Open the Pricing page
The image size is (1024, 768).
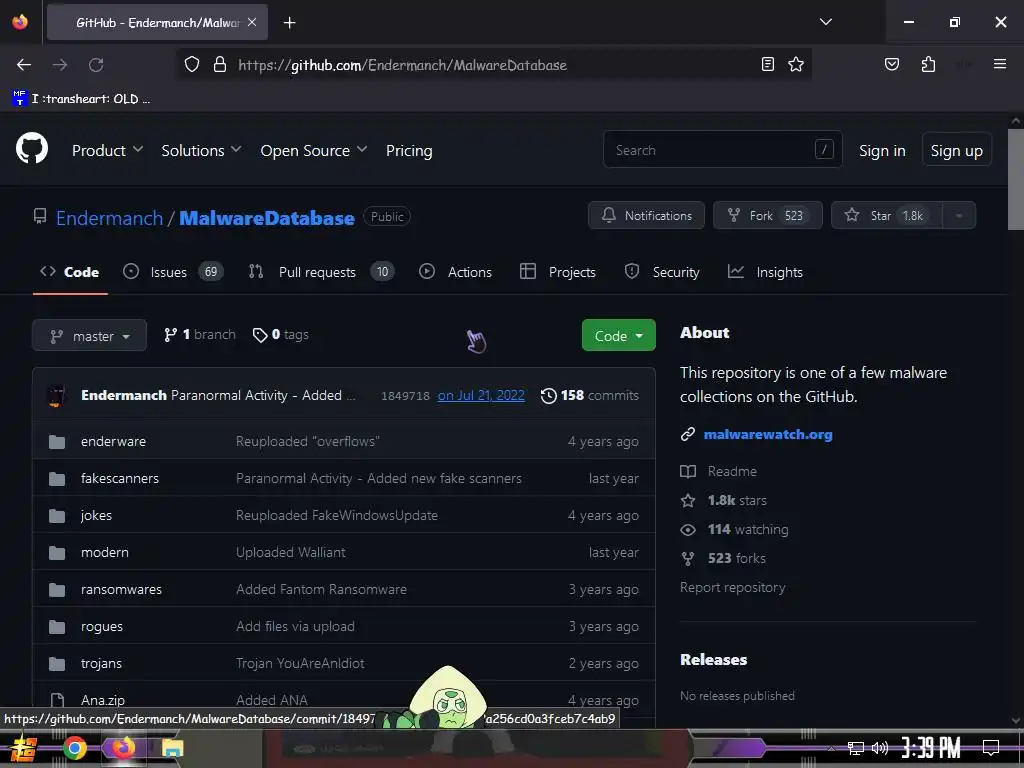click(409, 150)
